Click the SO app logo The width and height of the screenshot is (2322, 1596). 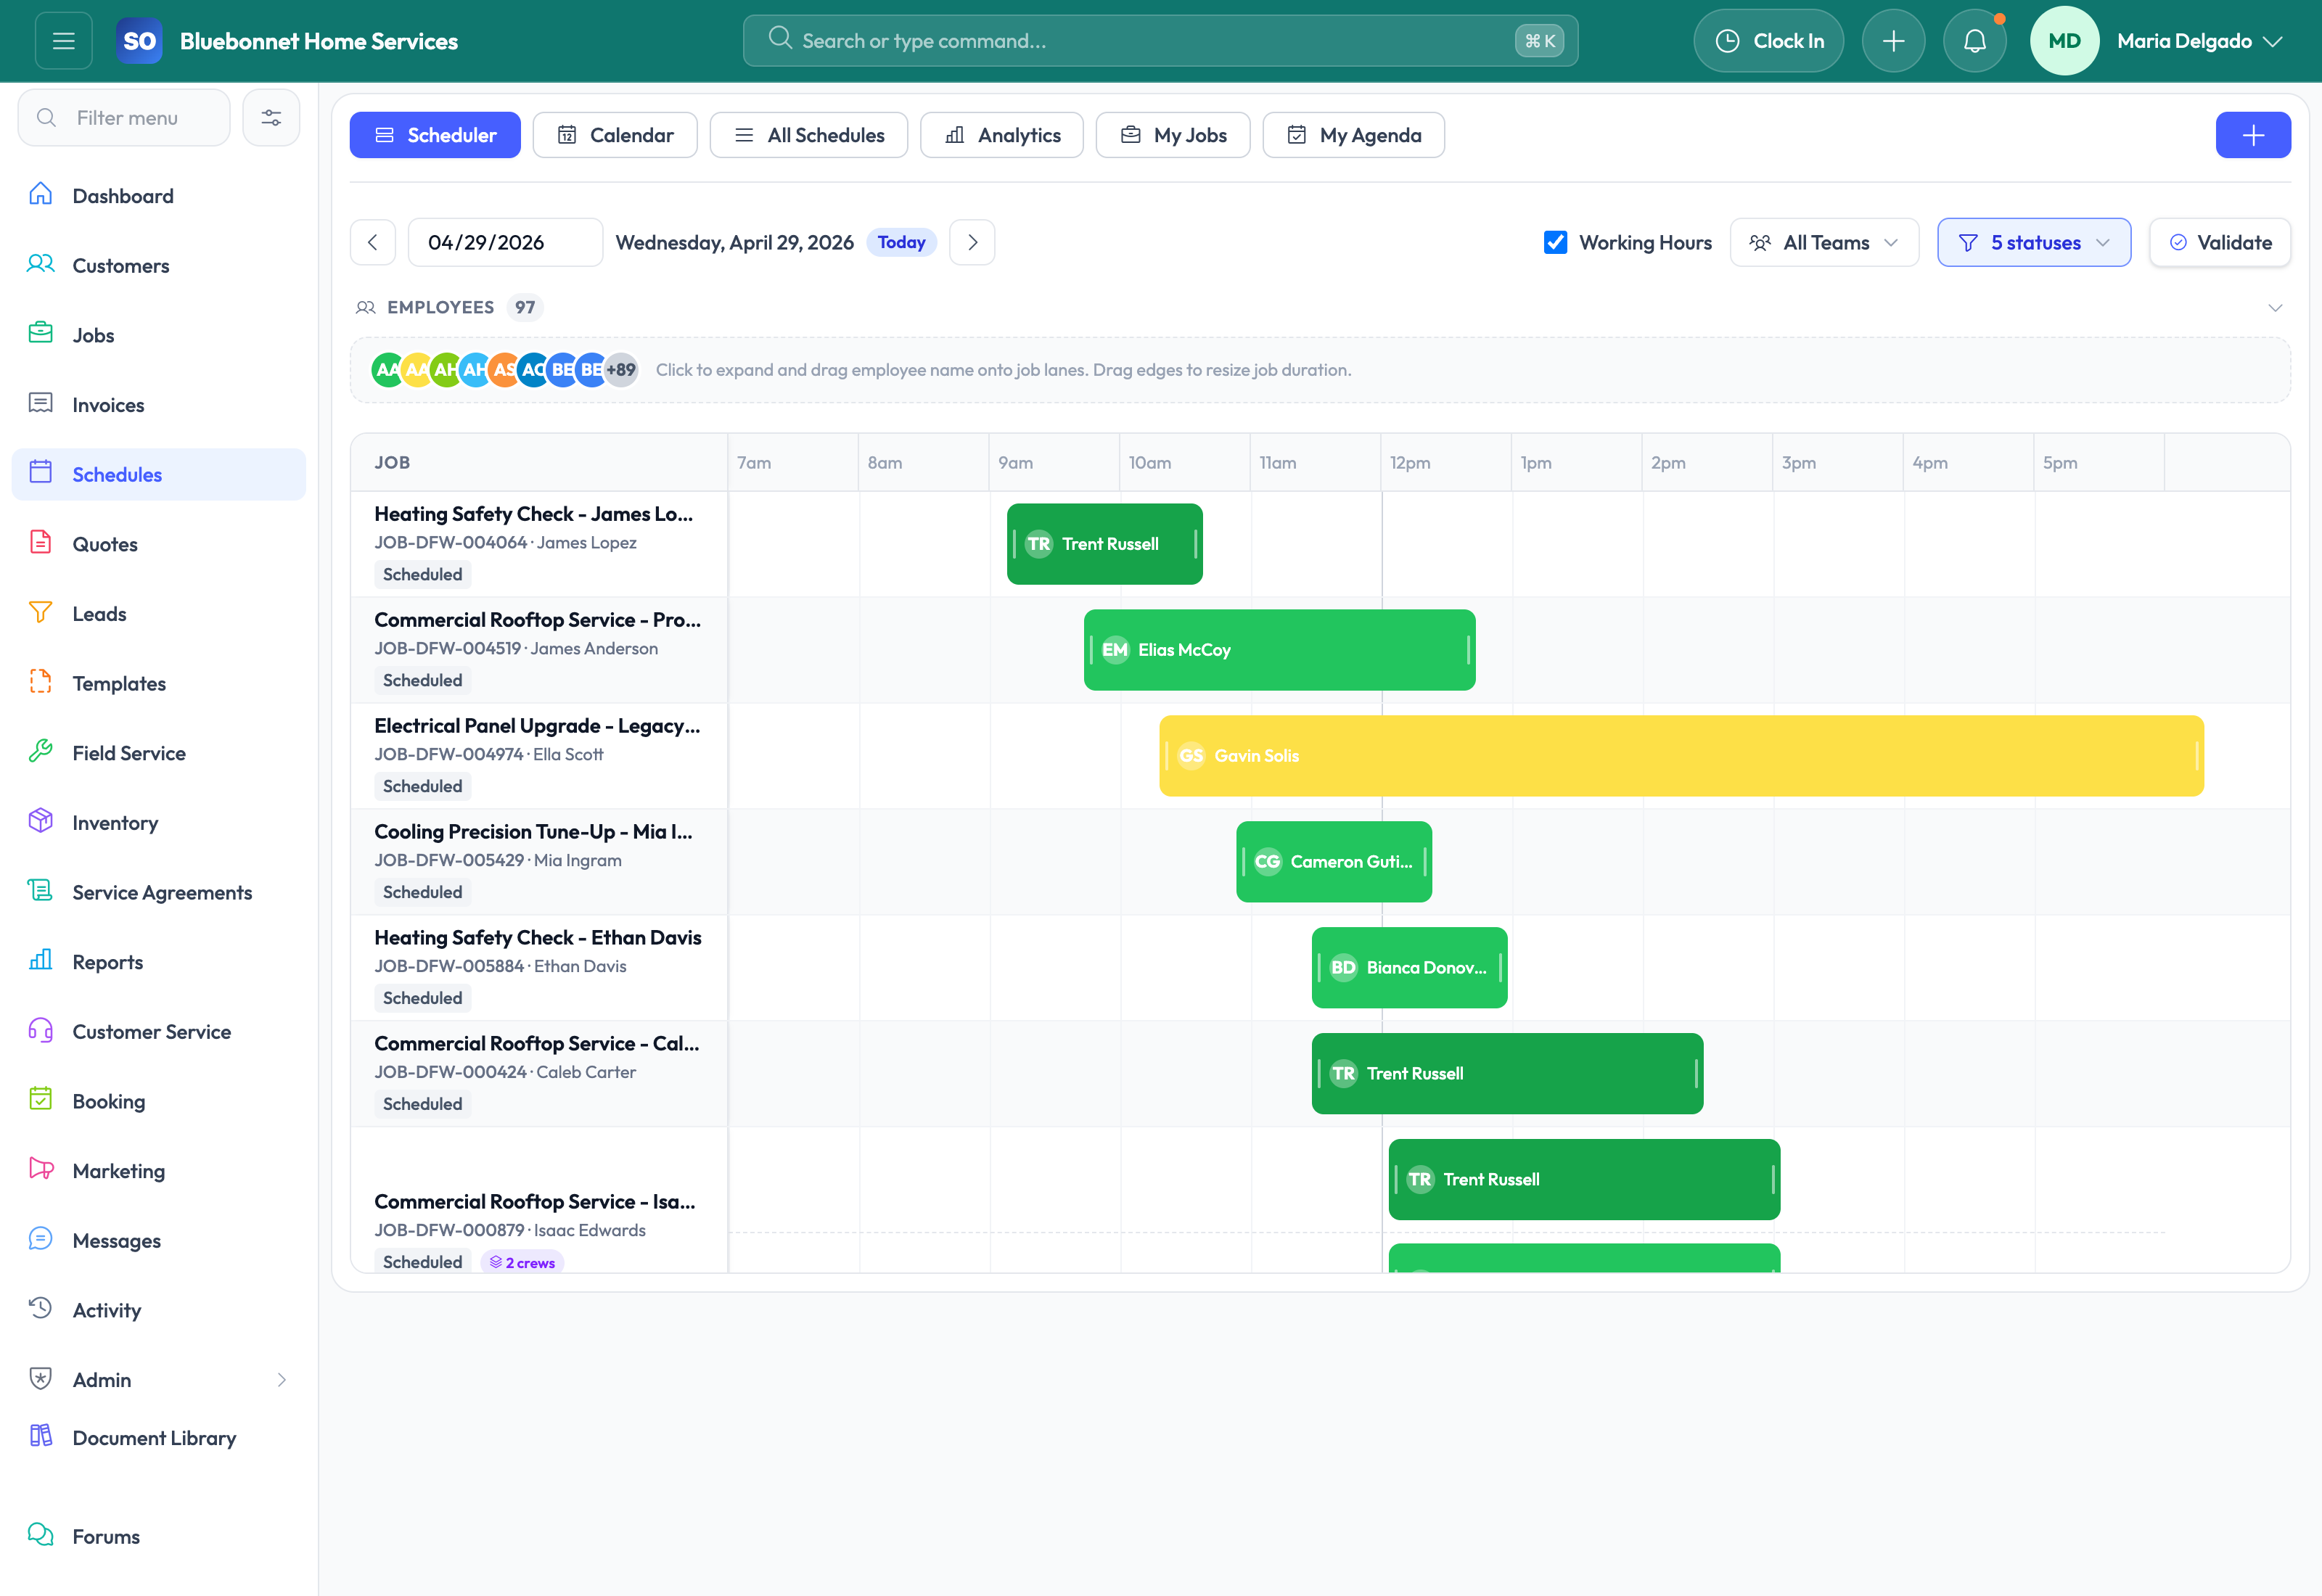tap(139, 41)
